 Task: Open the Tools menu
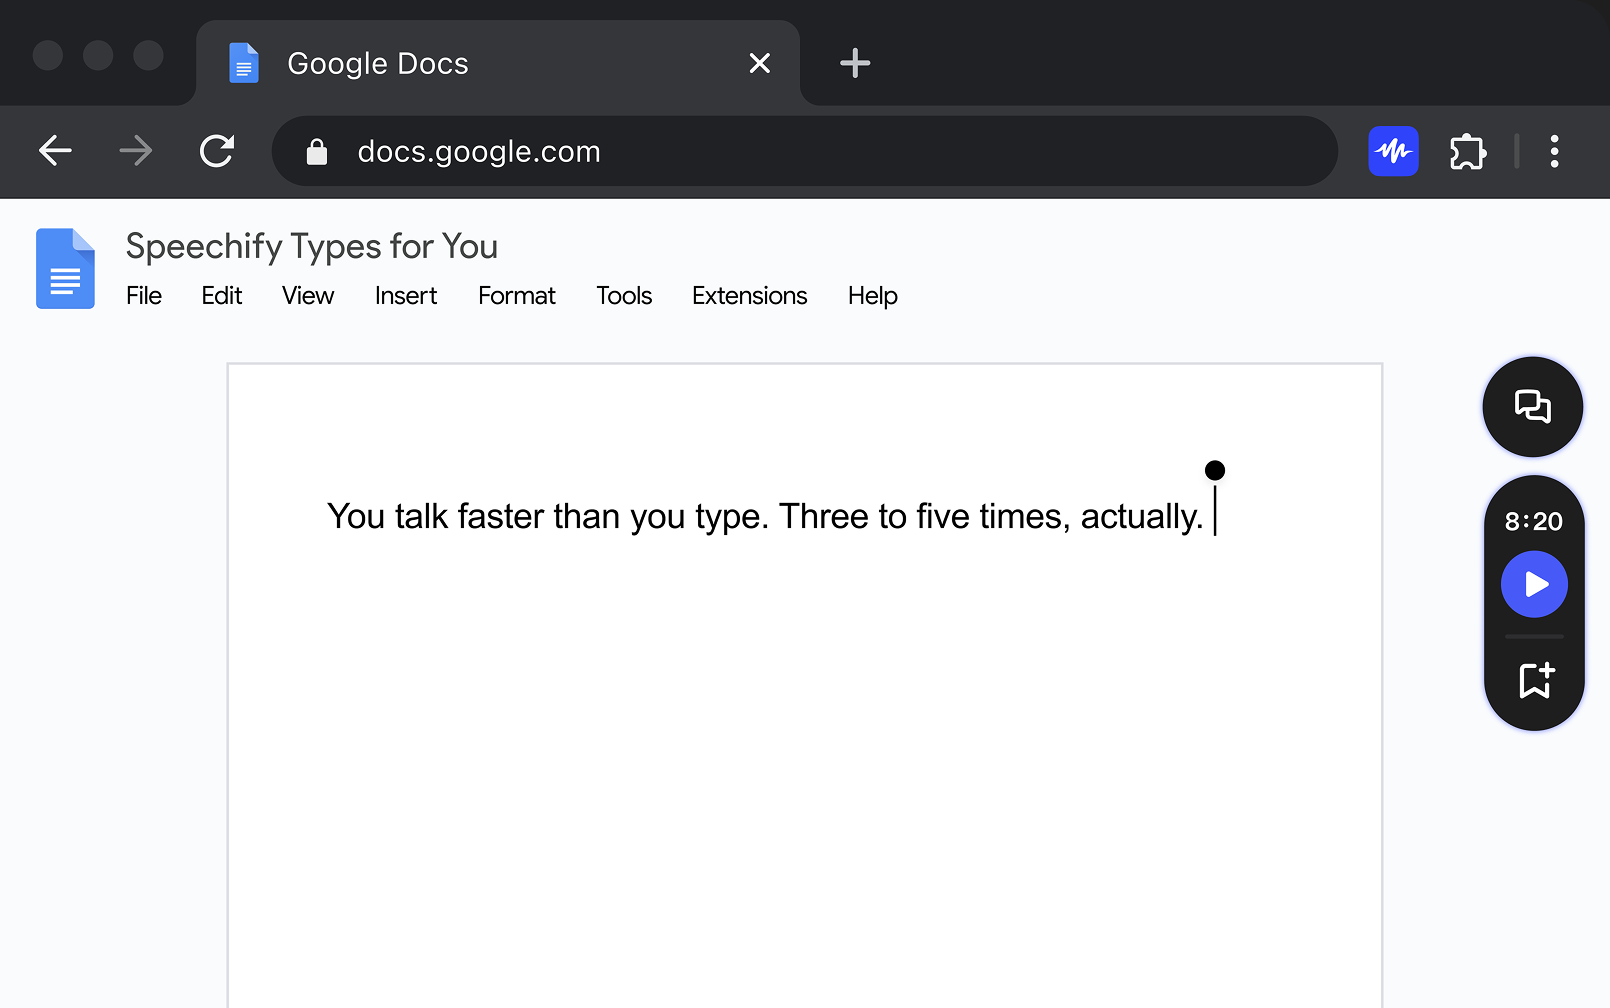tap(623, 296)
